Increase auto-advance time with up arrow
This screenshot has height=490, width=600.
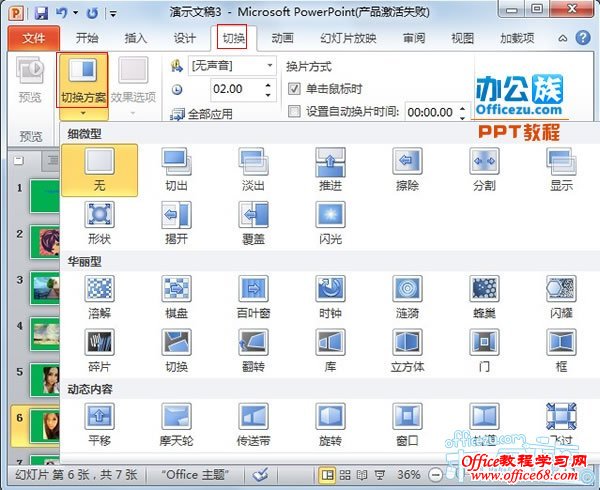463,108
